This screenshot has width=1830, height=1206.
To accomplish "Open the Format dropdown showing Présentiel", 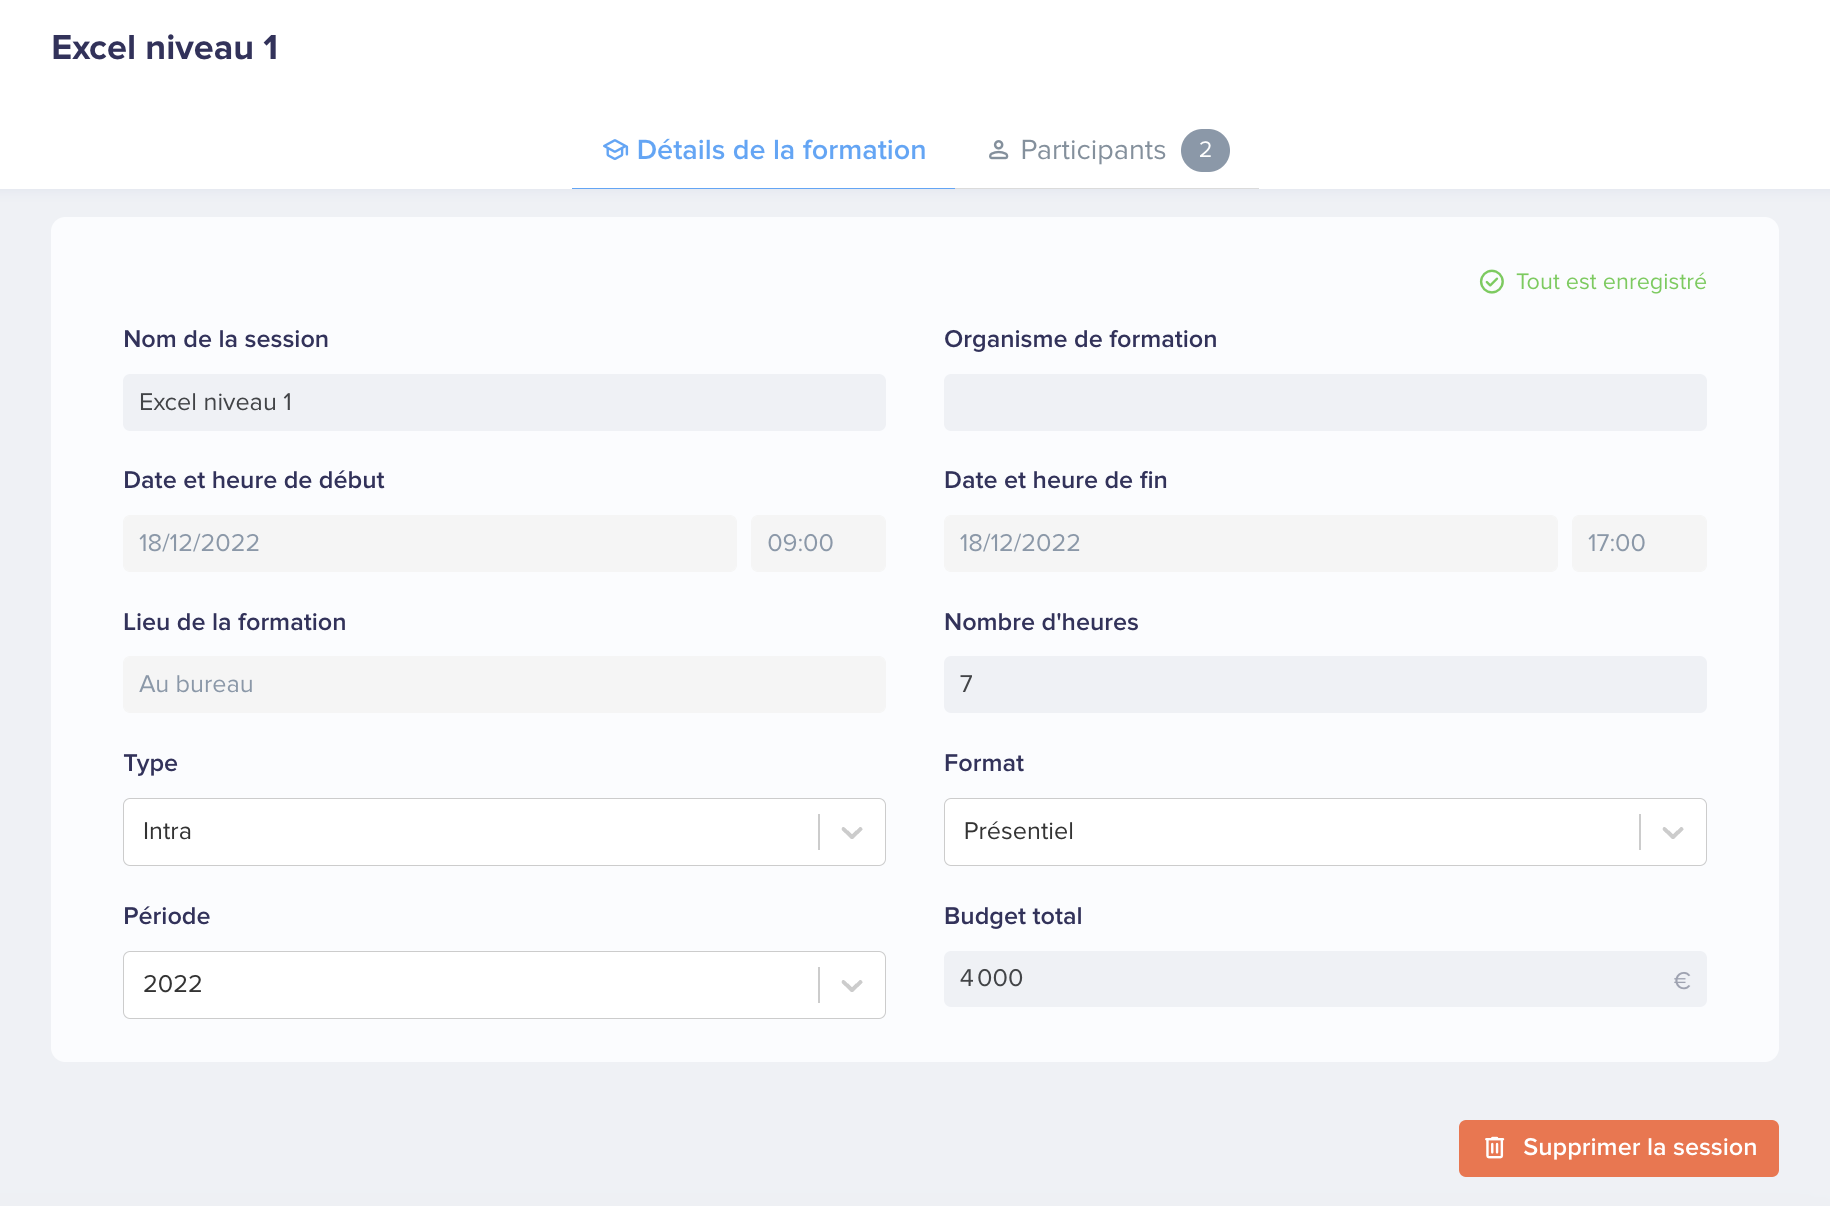I will (1325, 832).
